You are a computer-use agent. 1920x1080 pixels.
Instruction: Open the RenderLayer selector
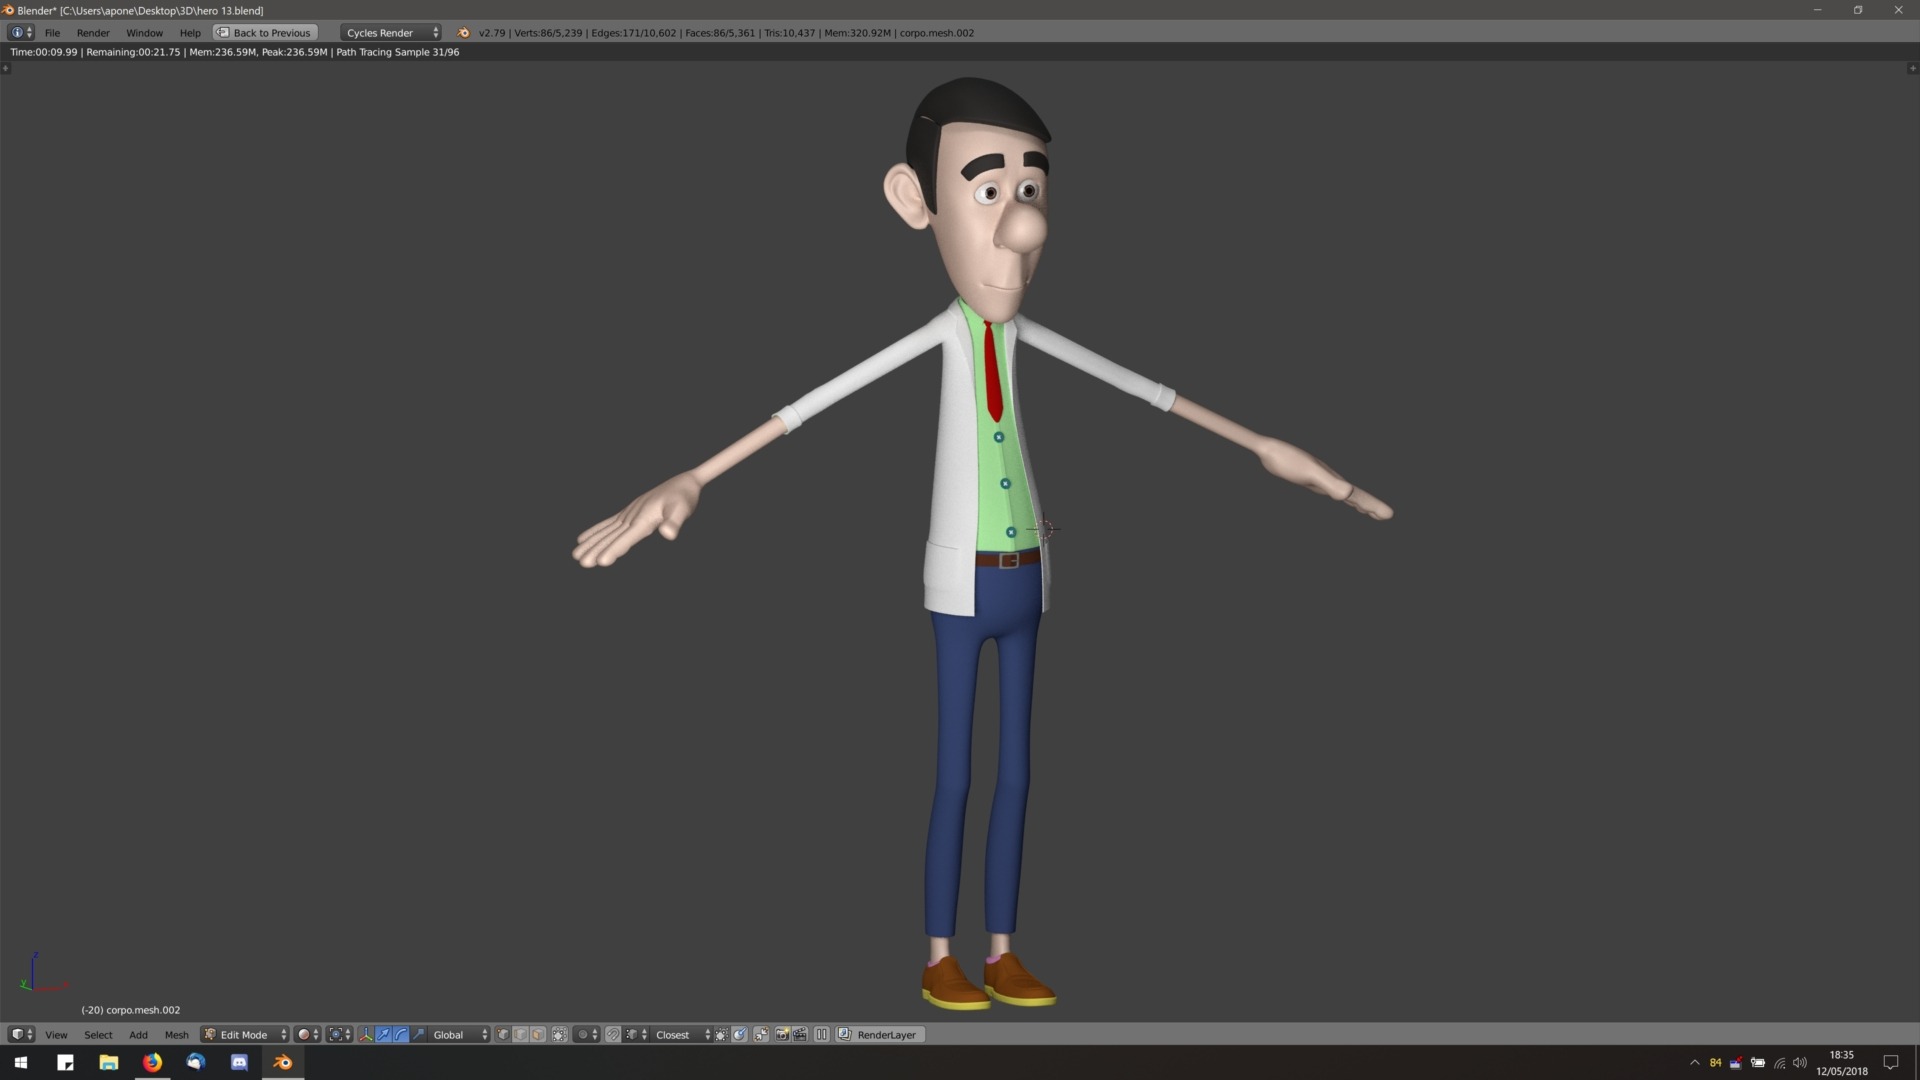click(x=880, y=1035)
